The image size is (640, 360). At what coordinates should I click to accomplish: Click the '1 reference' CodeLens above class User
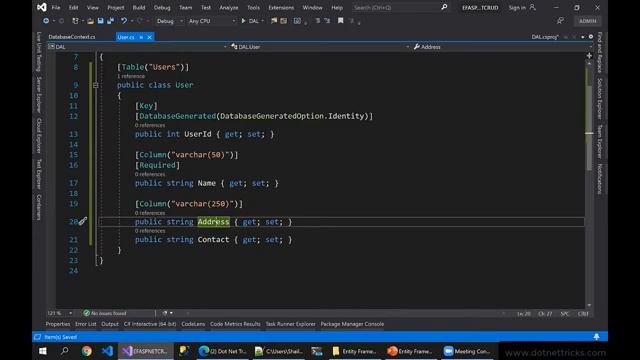coord(131,76)
